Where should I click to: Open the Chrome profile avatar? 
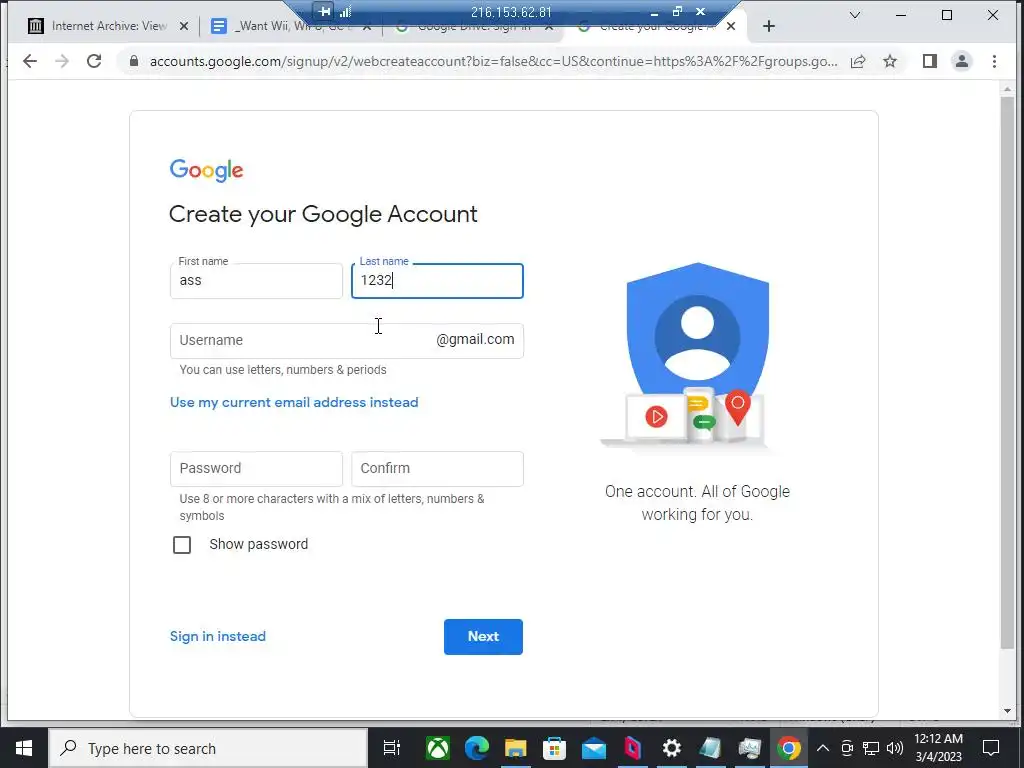tap(962, 61)
